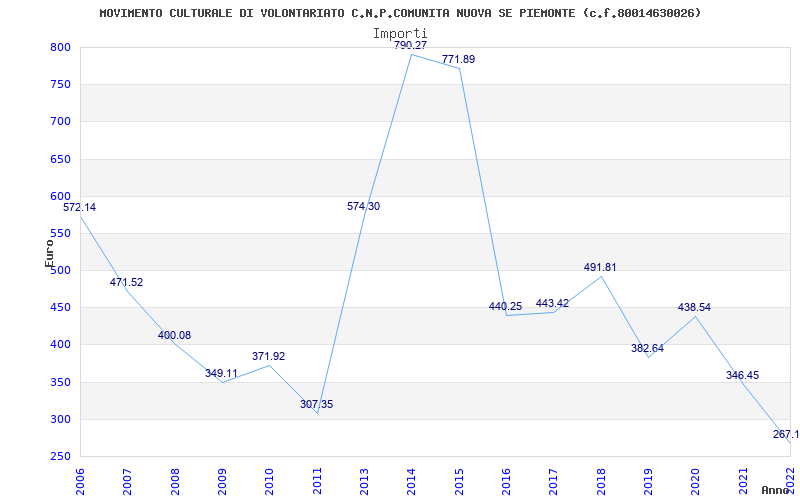Select data label 771.89 for 2015
The image size is (800, 500).
459,59
